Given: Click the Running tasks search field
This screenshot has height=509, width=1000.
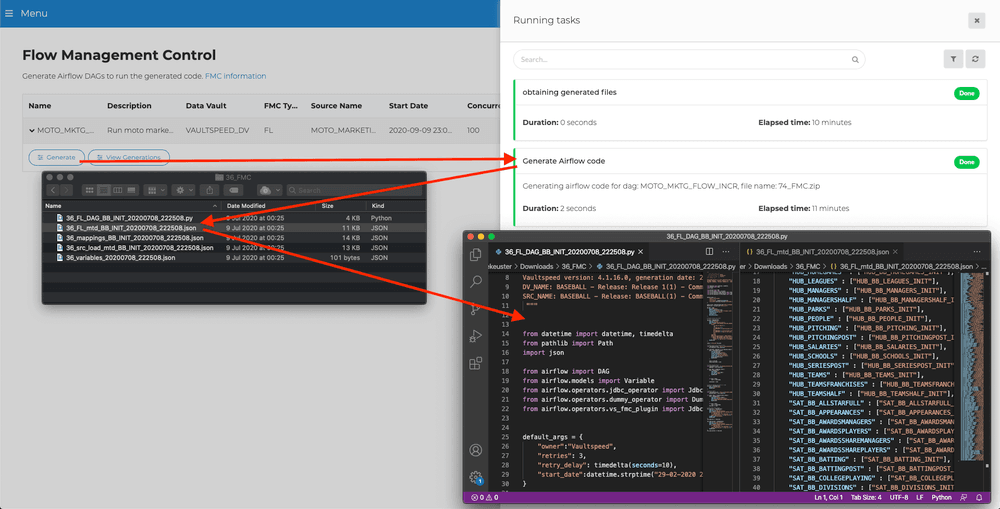Looking at the screenshot, I should tap(689, 59).
